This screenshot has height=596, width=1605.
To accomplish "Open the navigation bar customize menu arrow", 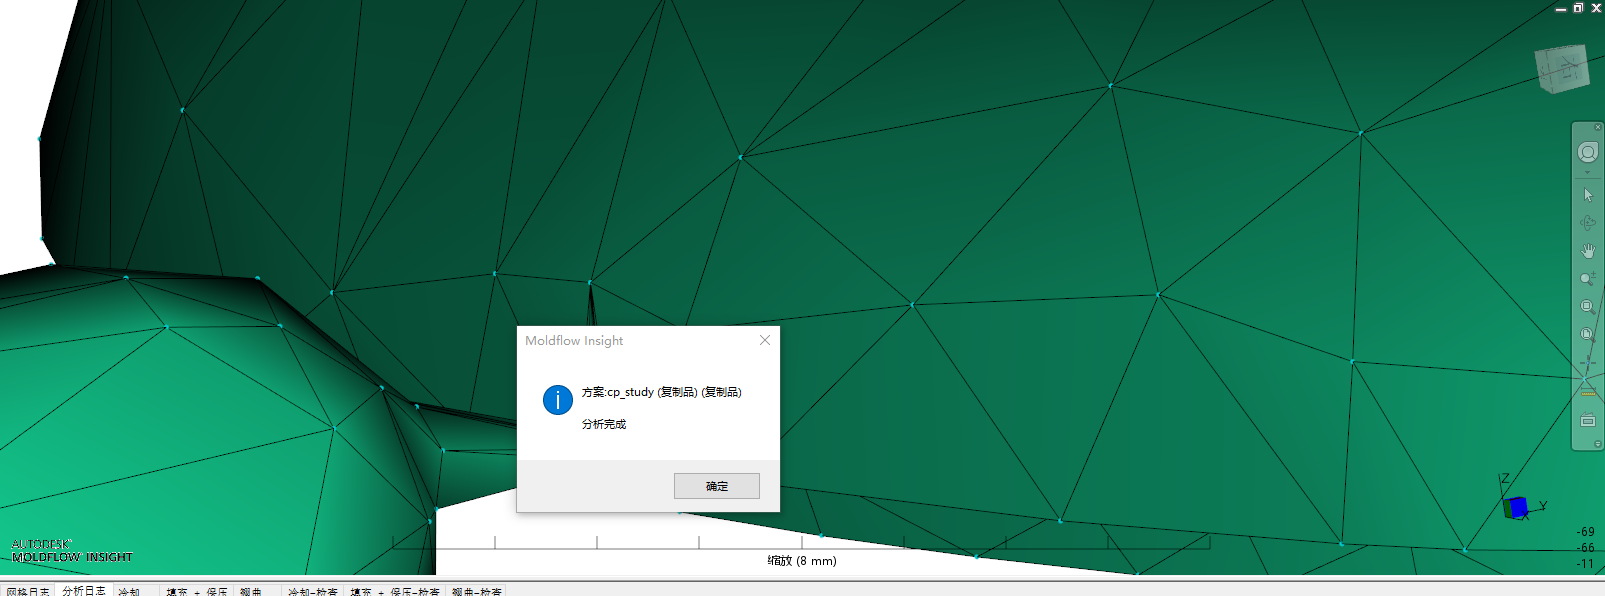I will click(x=1597, y=444).
